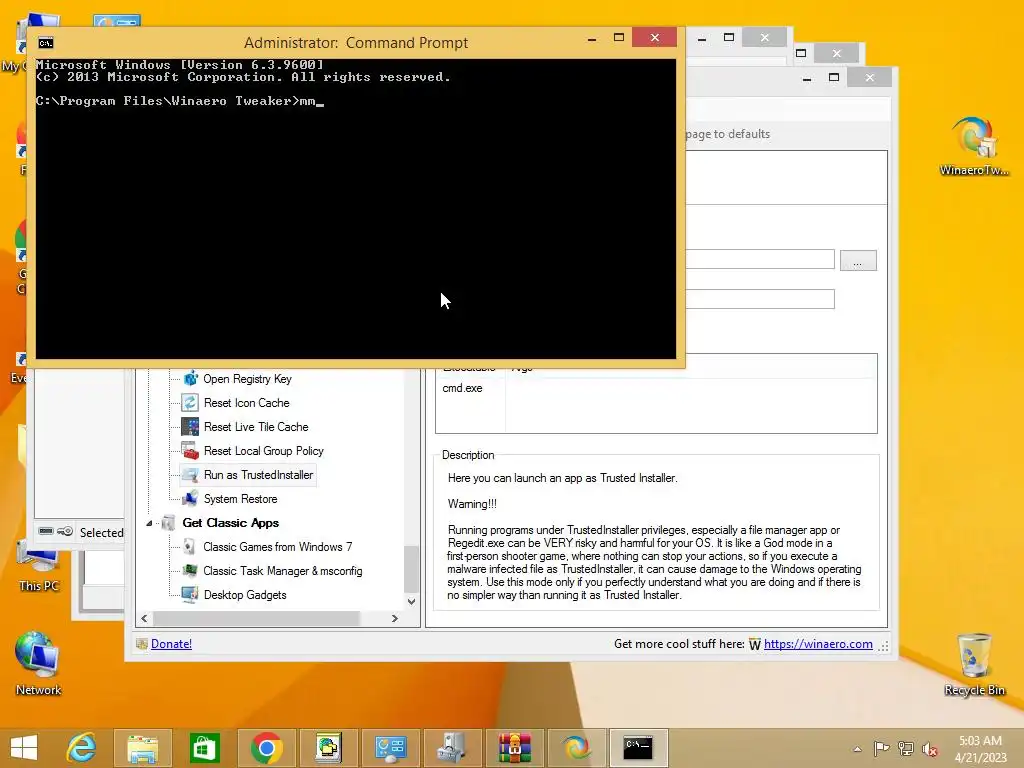The height and width of the screenshot is (768, 1024).
Task: Launch Internet Explorer from taskbar
Action: pyautogui.click(x=82, y=748)
